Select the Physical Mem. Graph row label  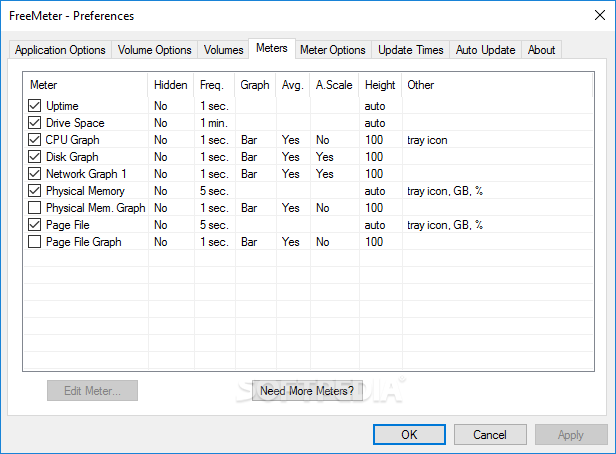[95, 208]
